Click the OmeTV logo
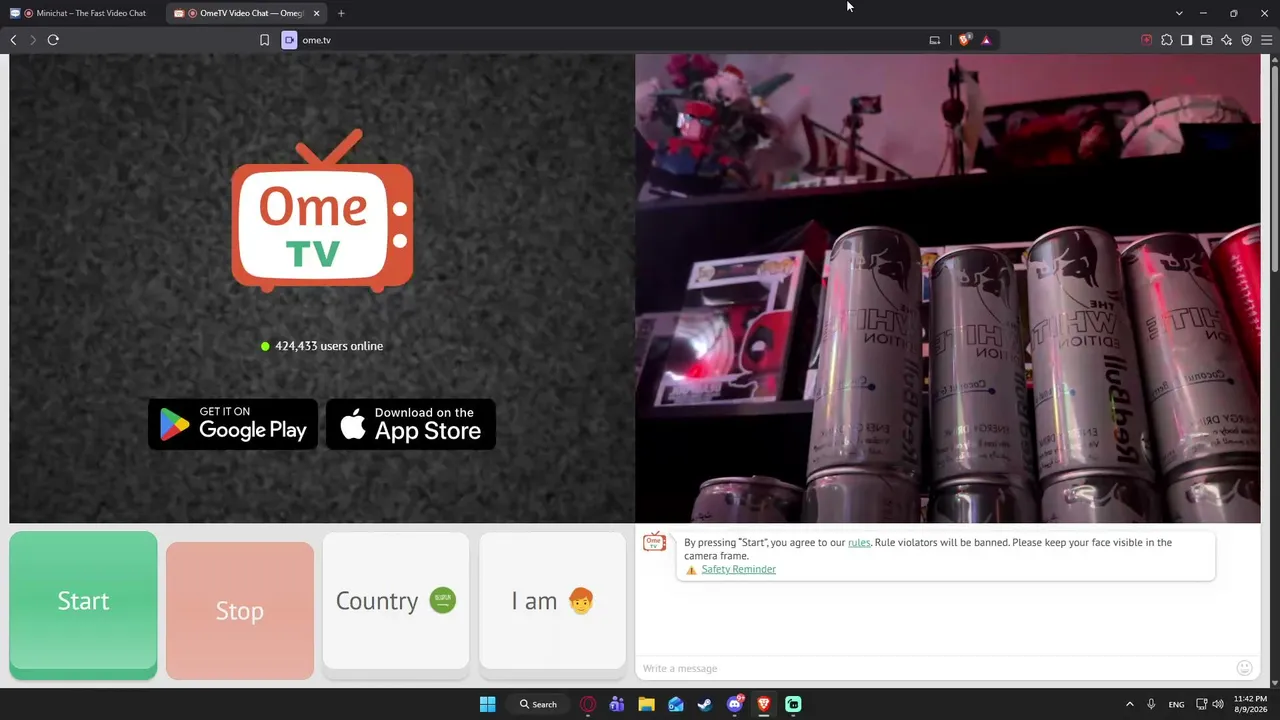 tap(322, 211)
